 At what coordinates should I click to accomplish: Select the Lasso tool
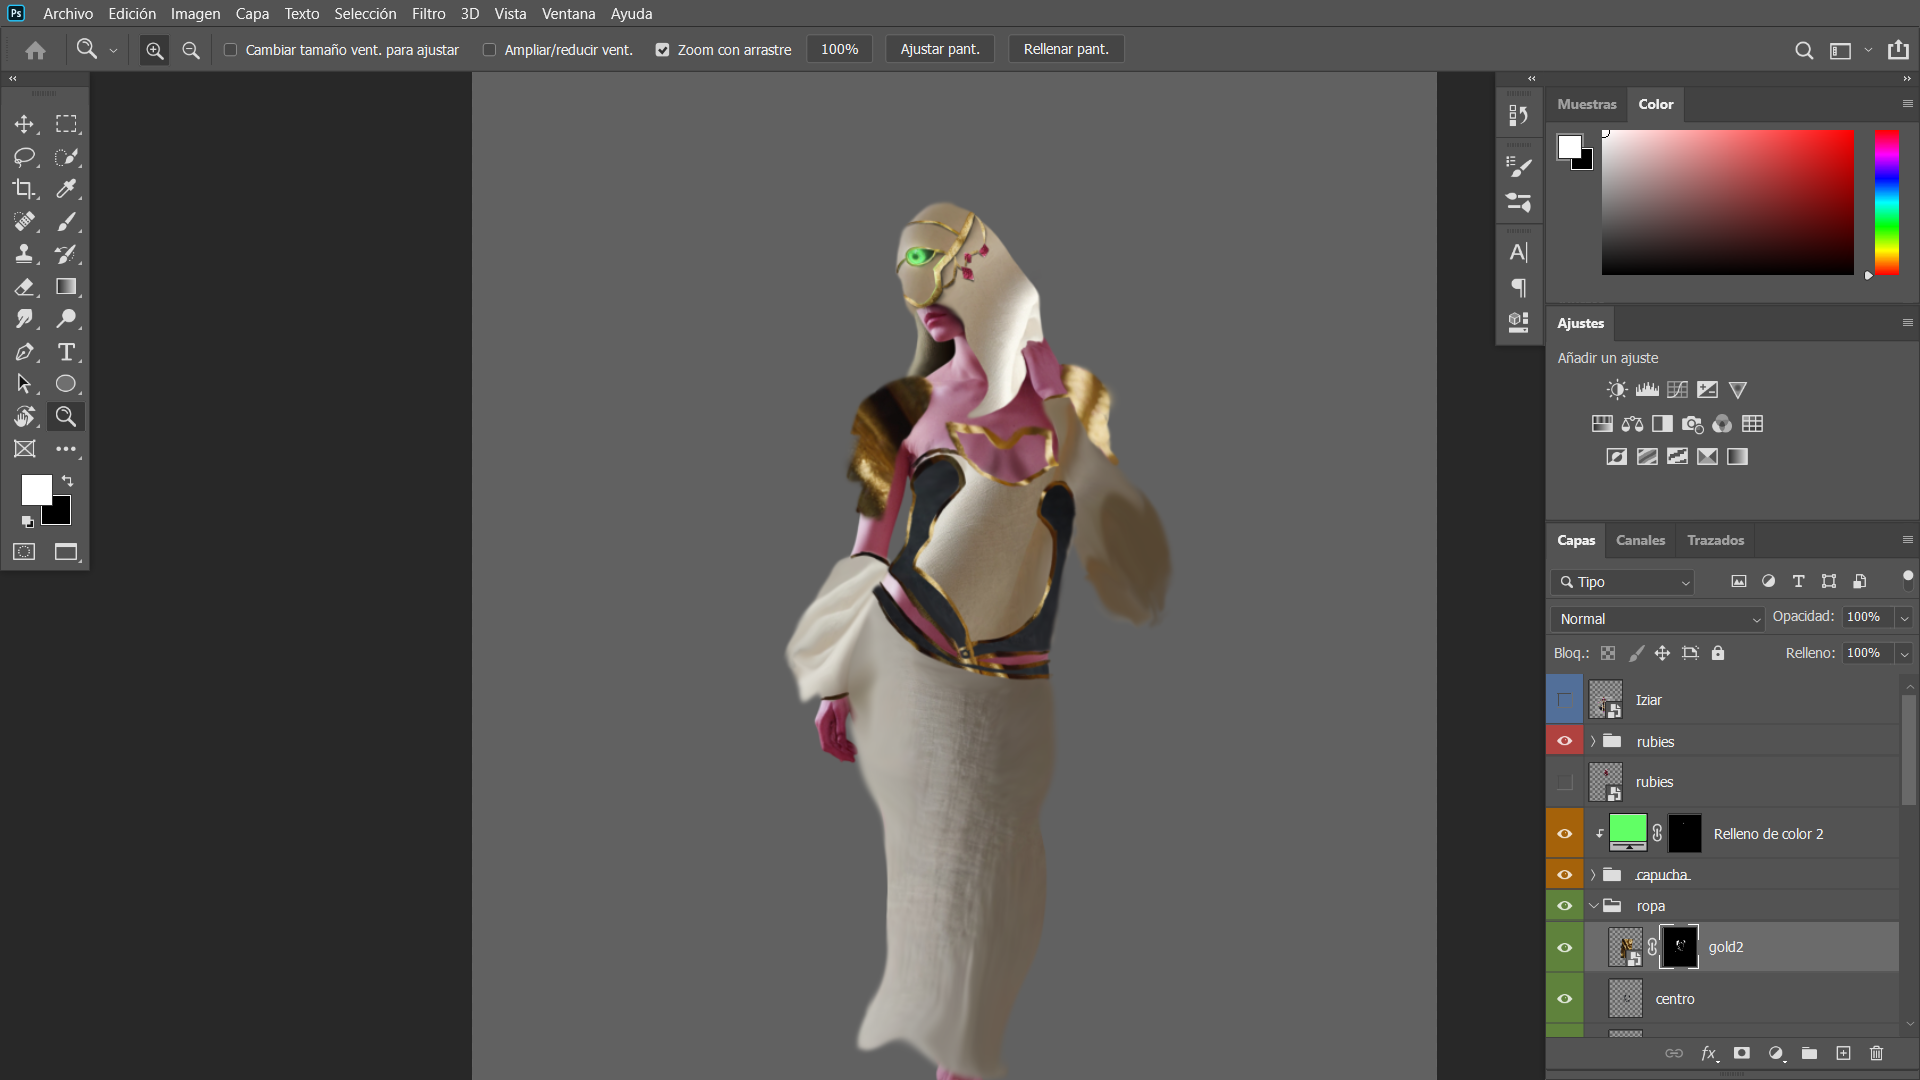click(24, 157)
